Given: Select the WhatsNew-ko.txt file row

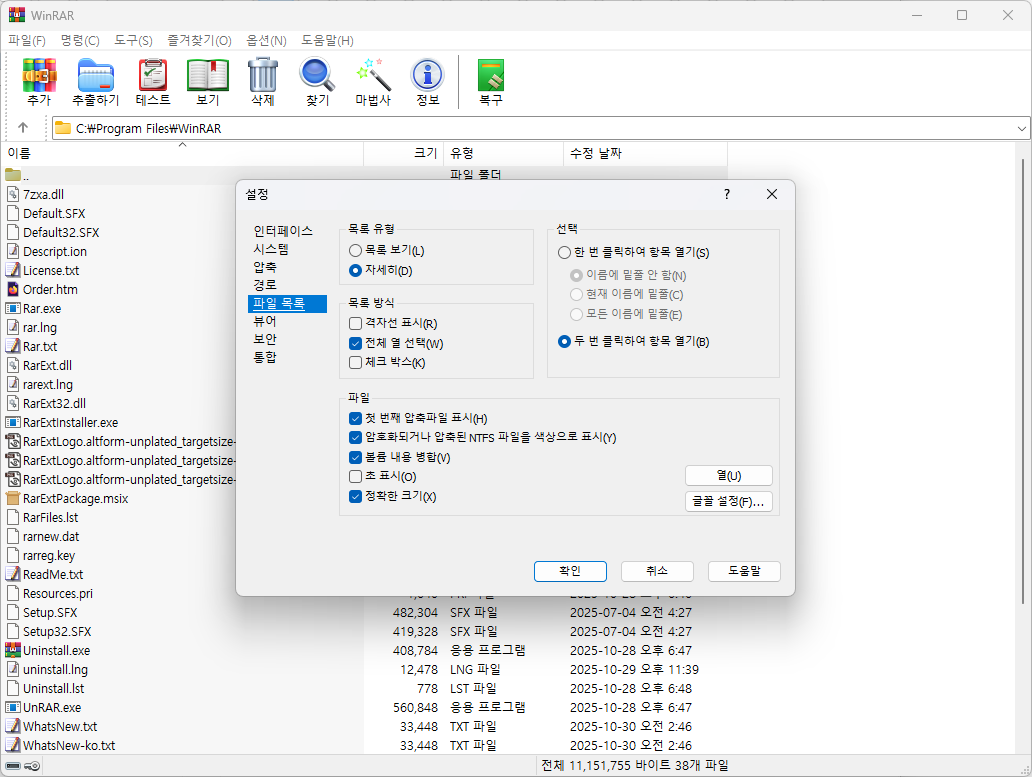Looking at the screenshot, I should 365,745.
